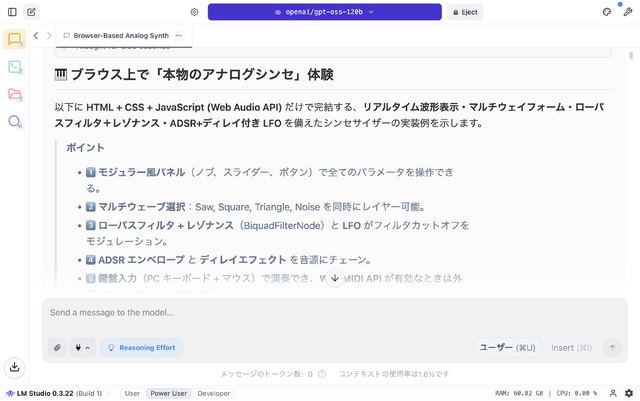Click the attach file paperclip icon
Viewport: 640px width, 401px height.
click(x=58, y=348)
